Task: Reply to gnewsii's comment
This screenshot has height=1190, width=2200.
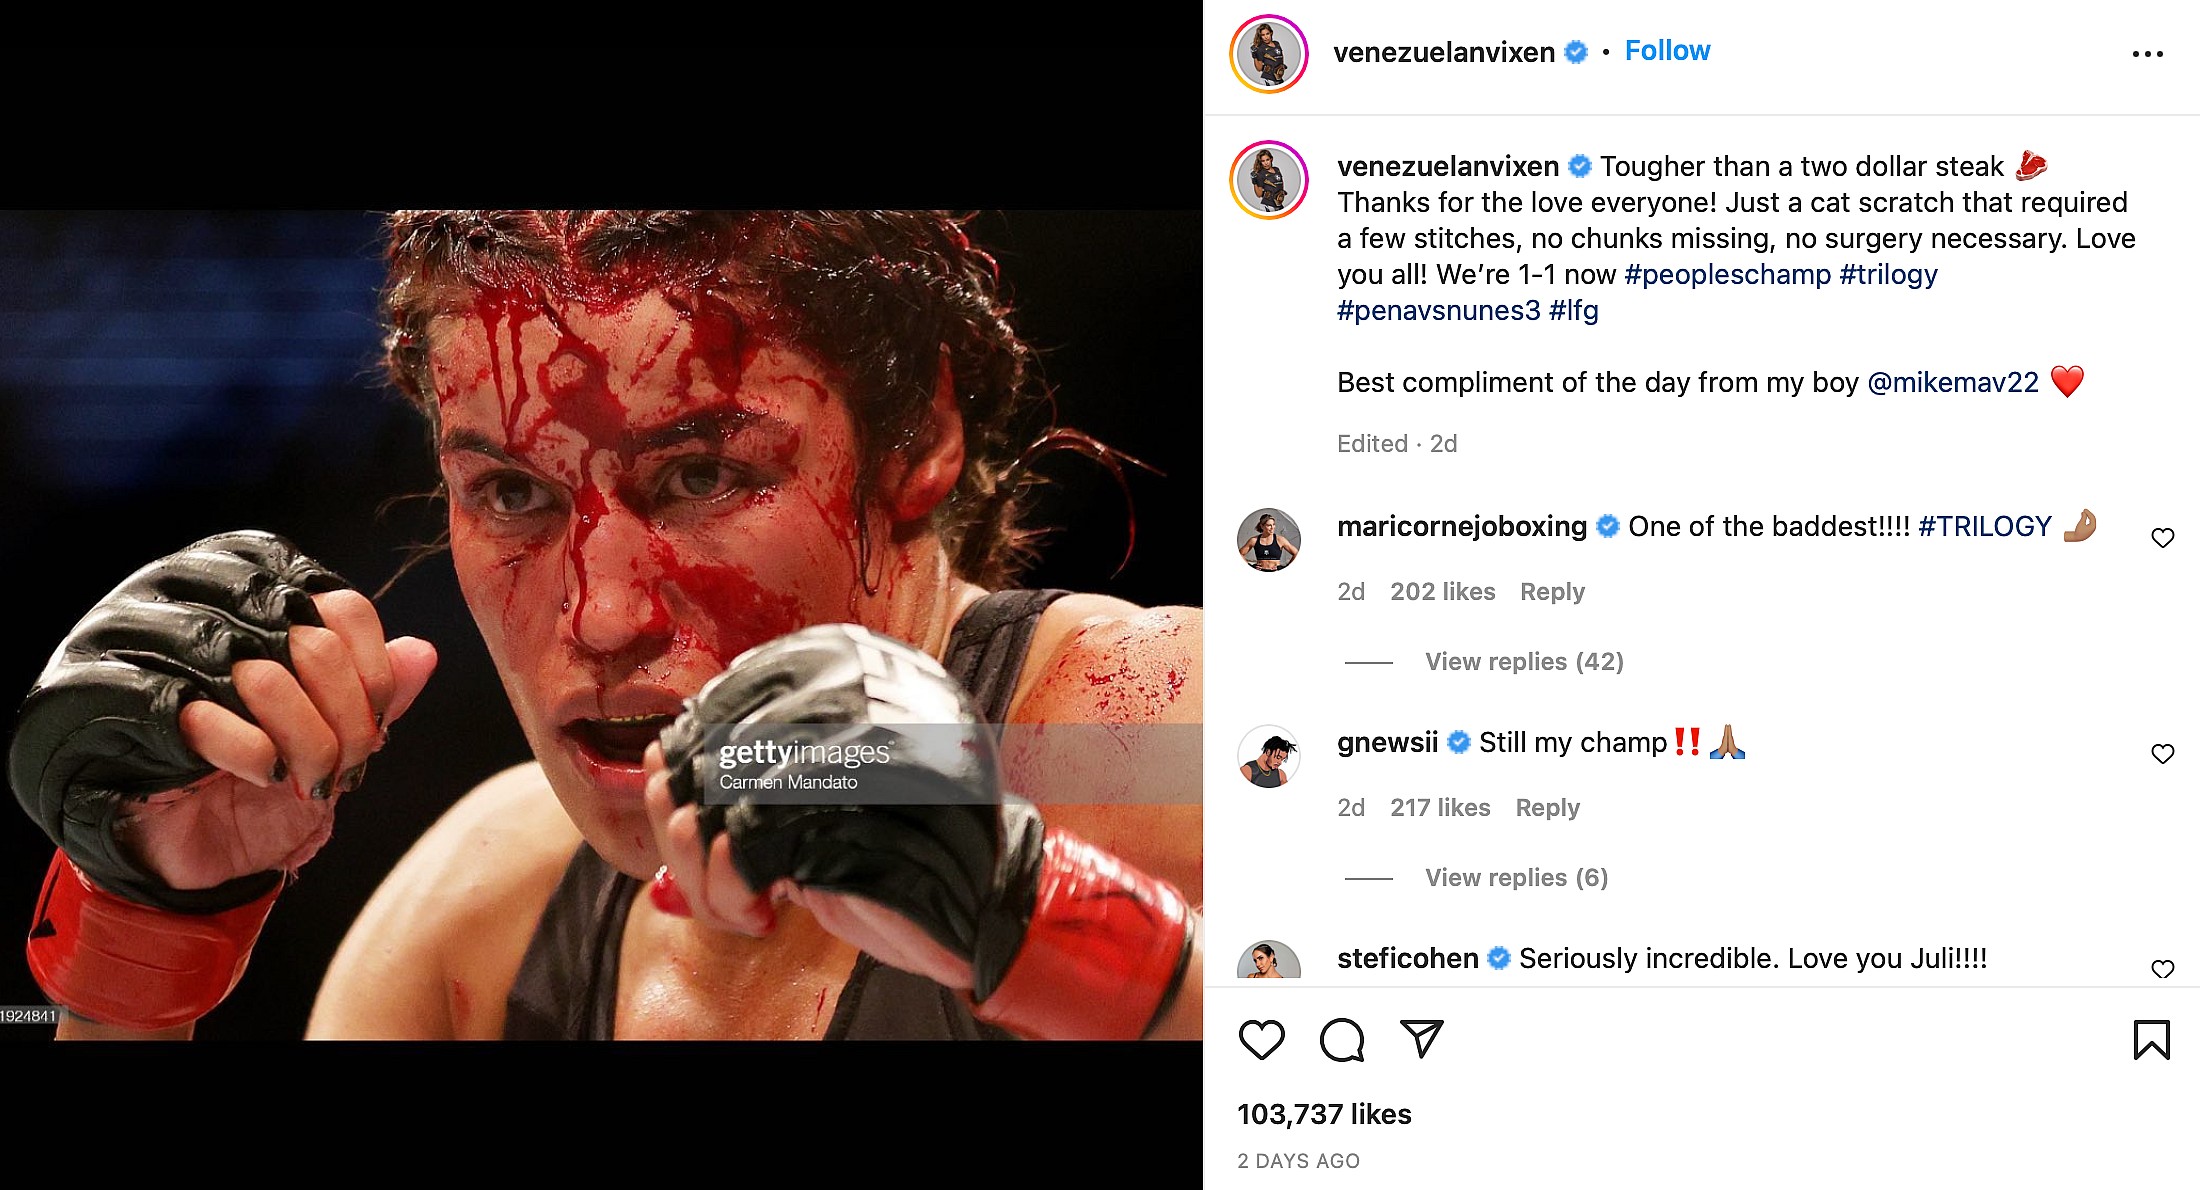Action: coord(1547,808)
